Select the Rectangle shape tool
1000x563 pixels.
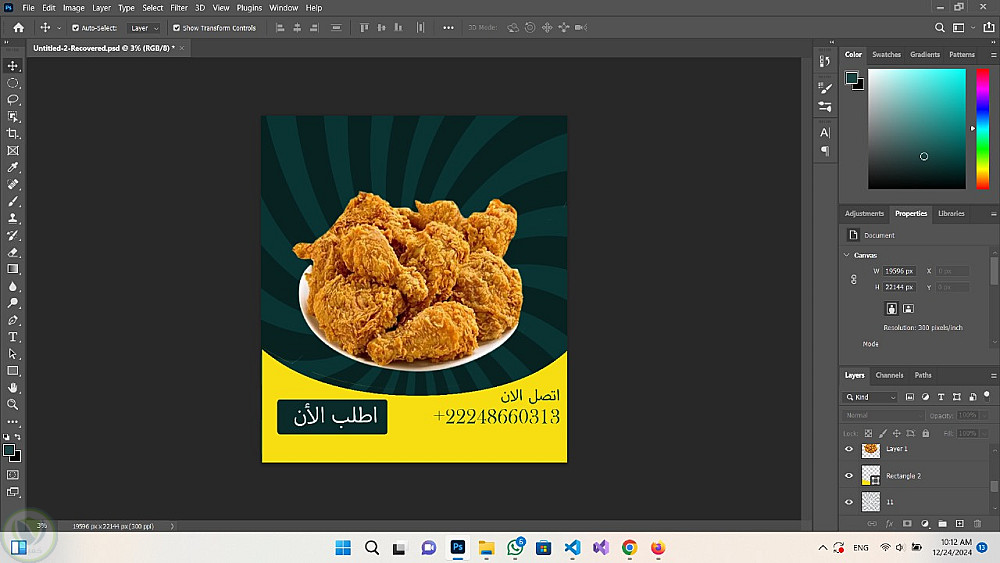pos(13,370)
